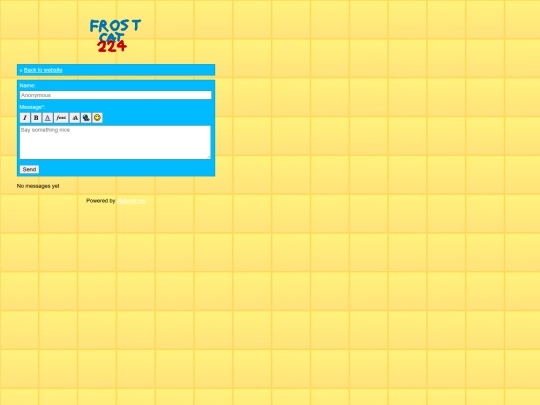
Task: Change text size with the double-A button
Action: 75,118
